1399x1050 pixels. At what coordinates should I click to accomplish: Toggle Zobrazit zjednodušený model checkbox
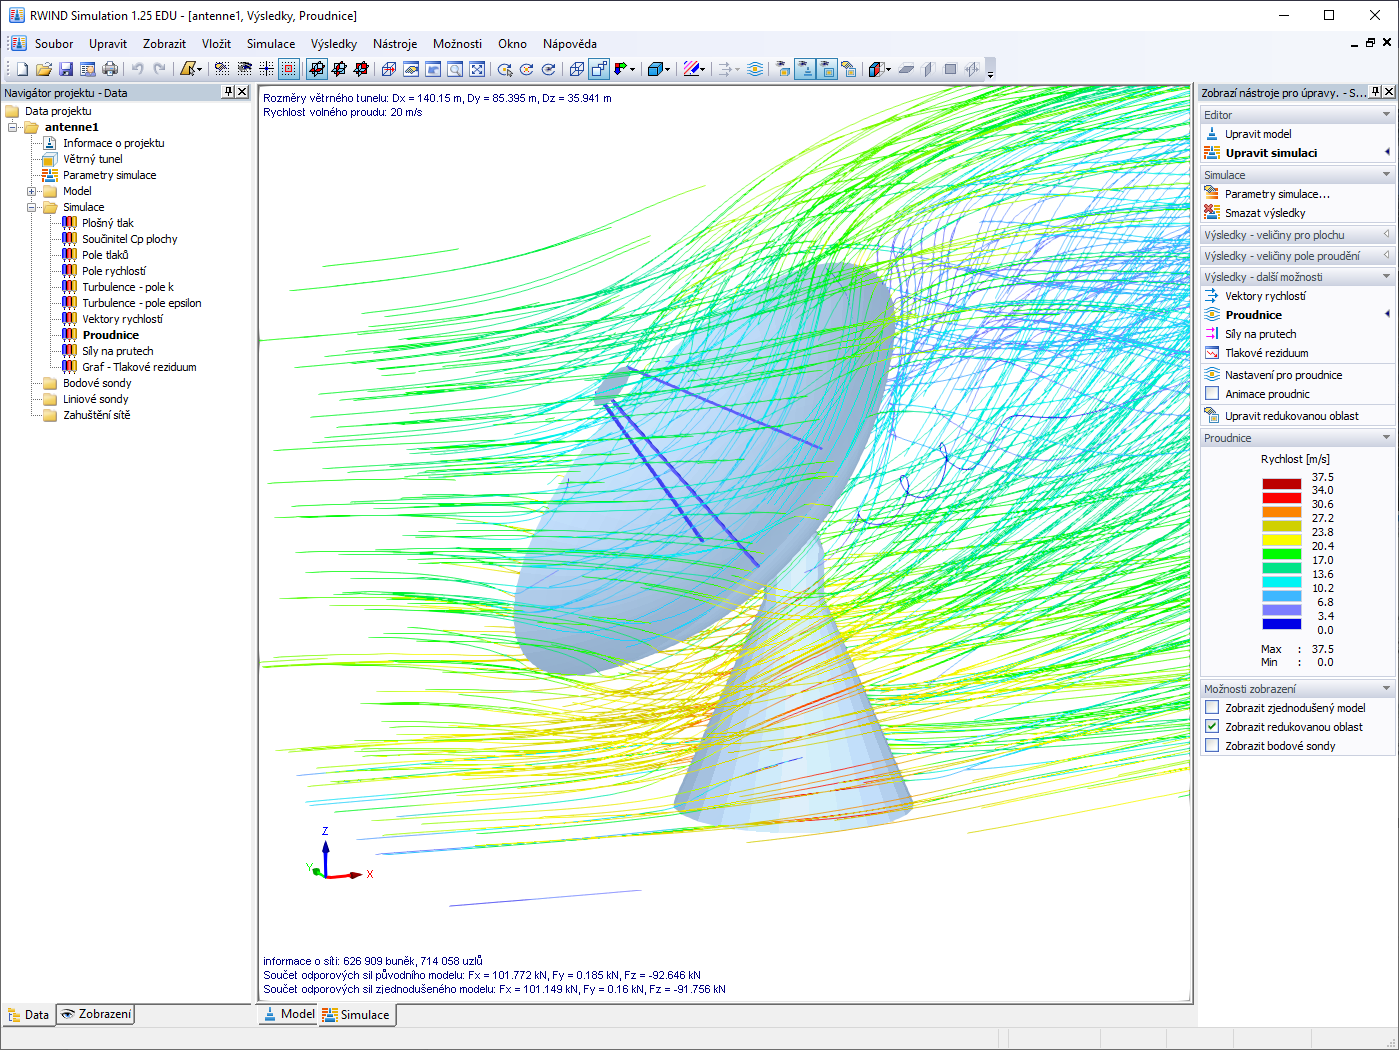click(1212, 708)
